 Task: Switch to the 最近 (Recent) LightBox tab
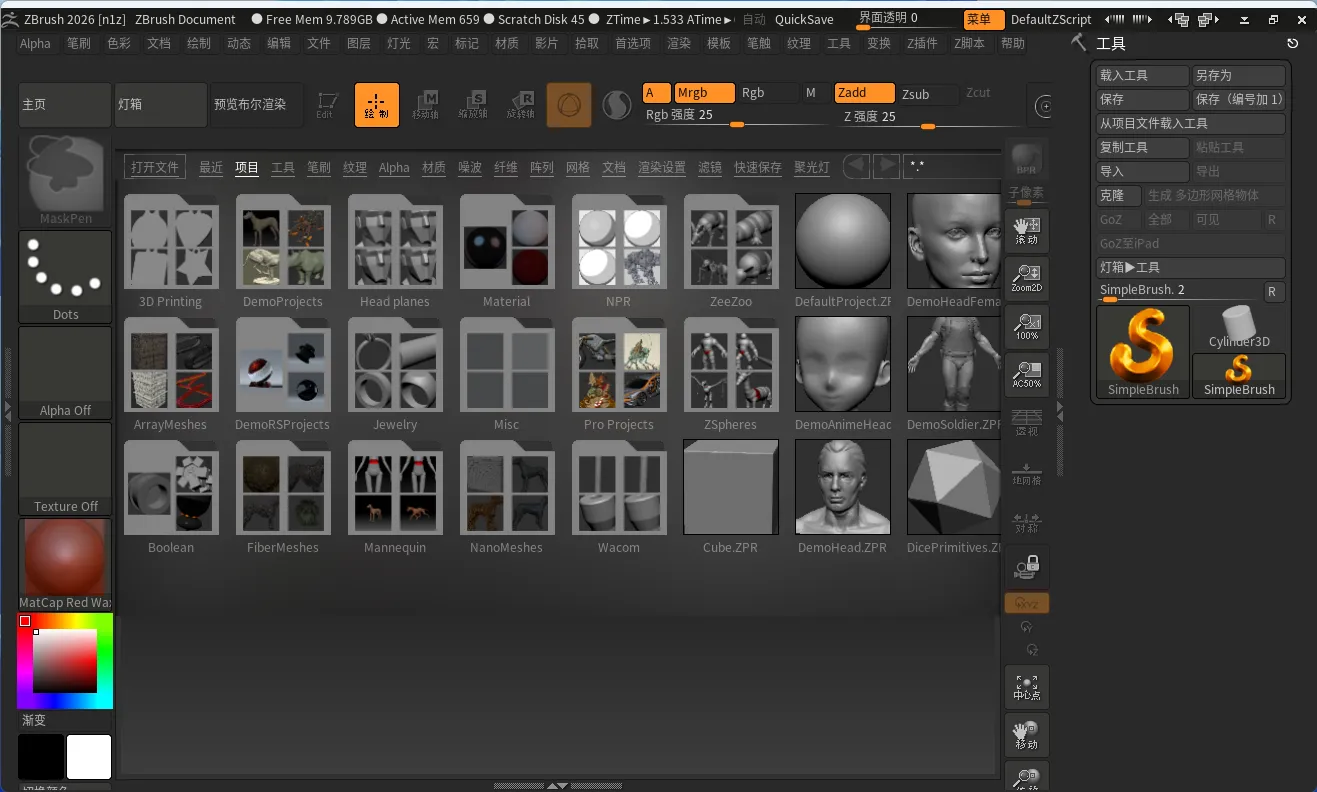coord(211,167)
